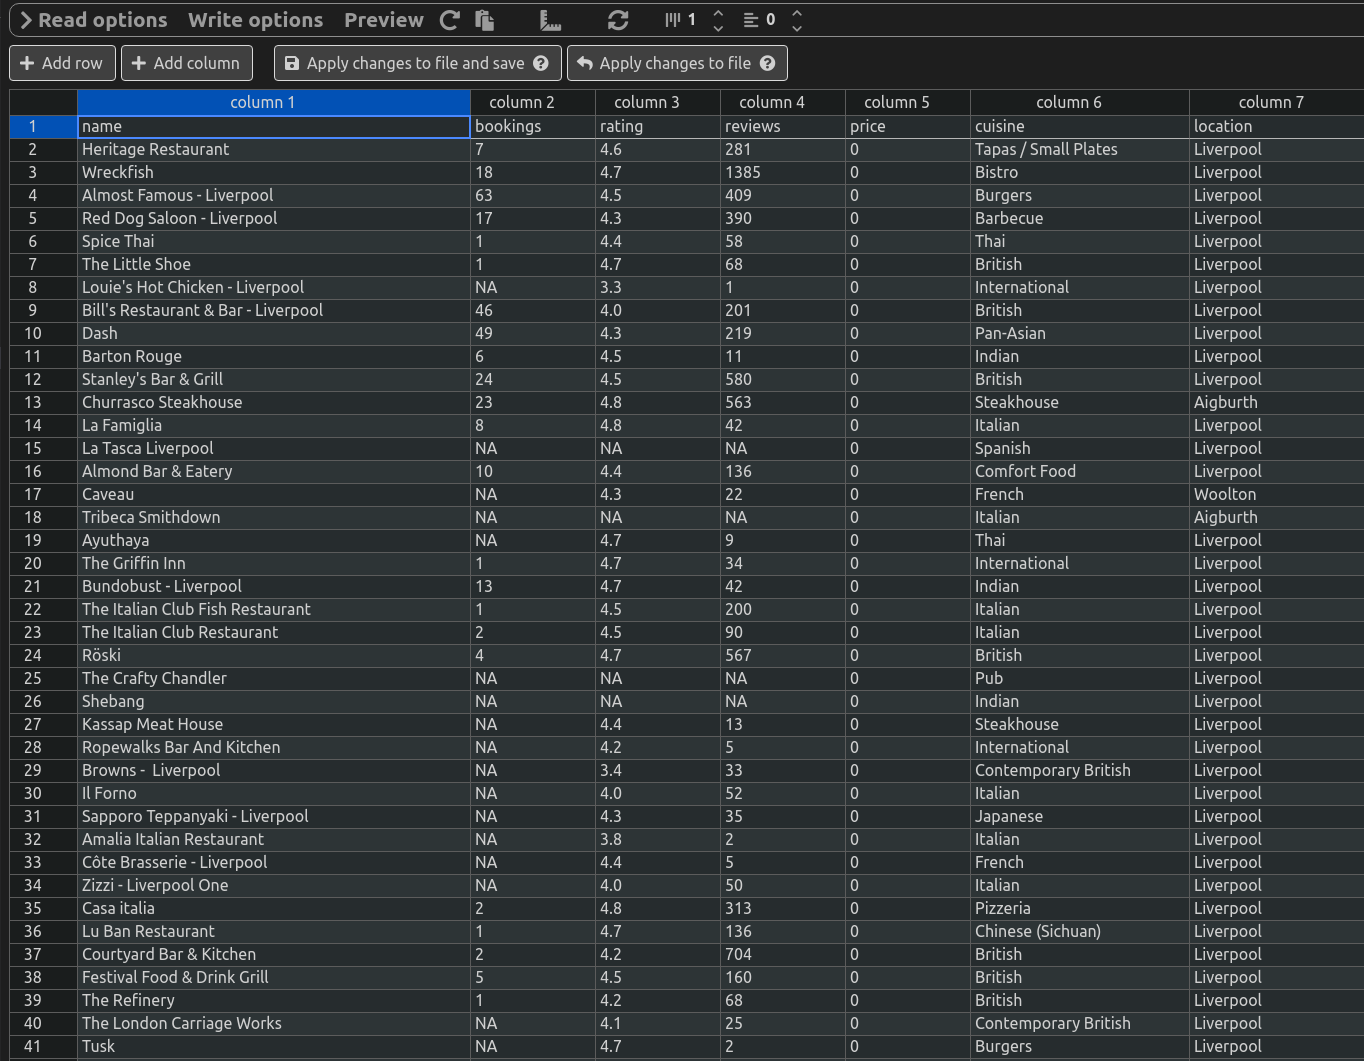Click the clipboard paste icon
The height and width of the screenshot is (1061, 1364).
coord(485,20)
